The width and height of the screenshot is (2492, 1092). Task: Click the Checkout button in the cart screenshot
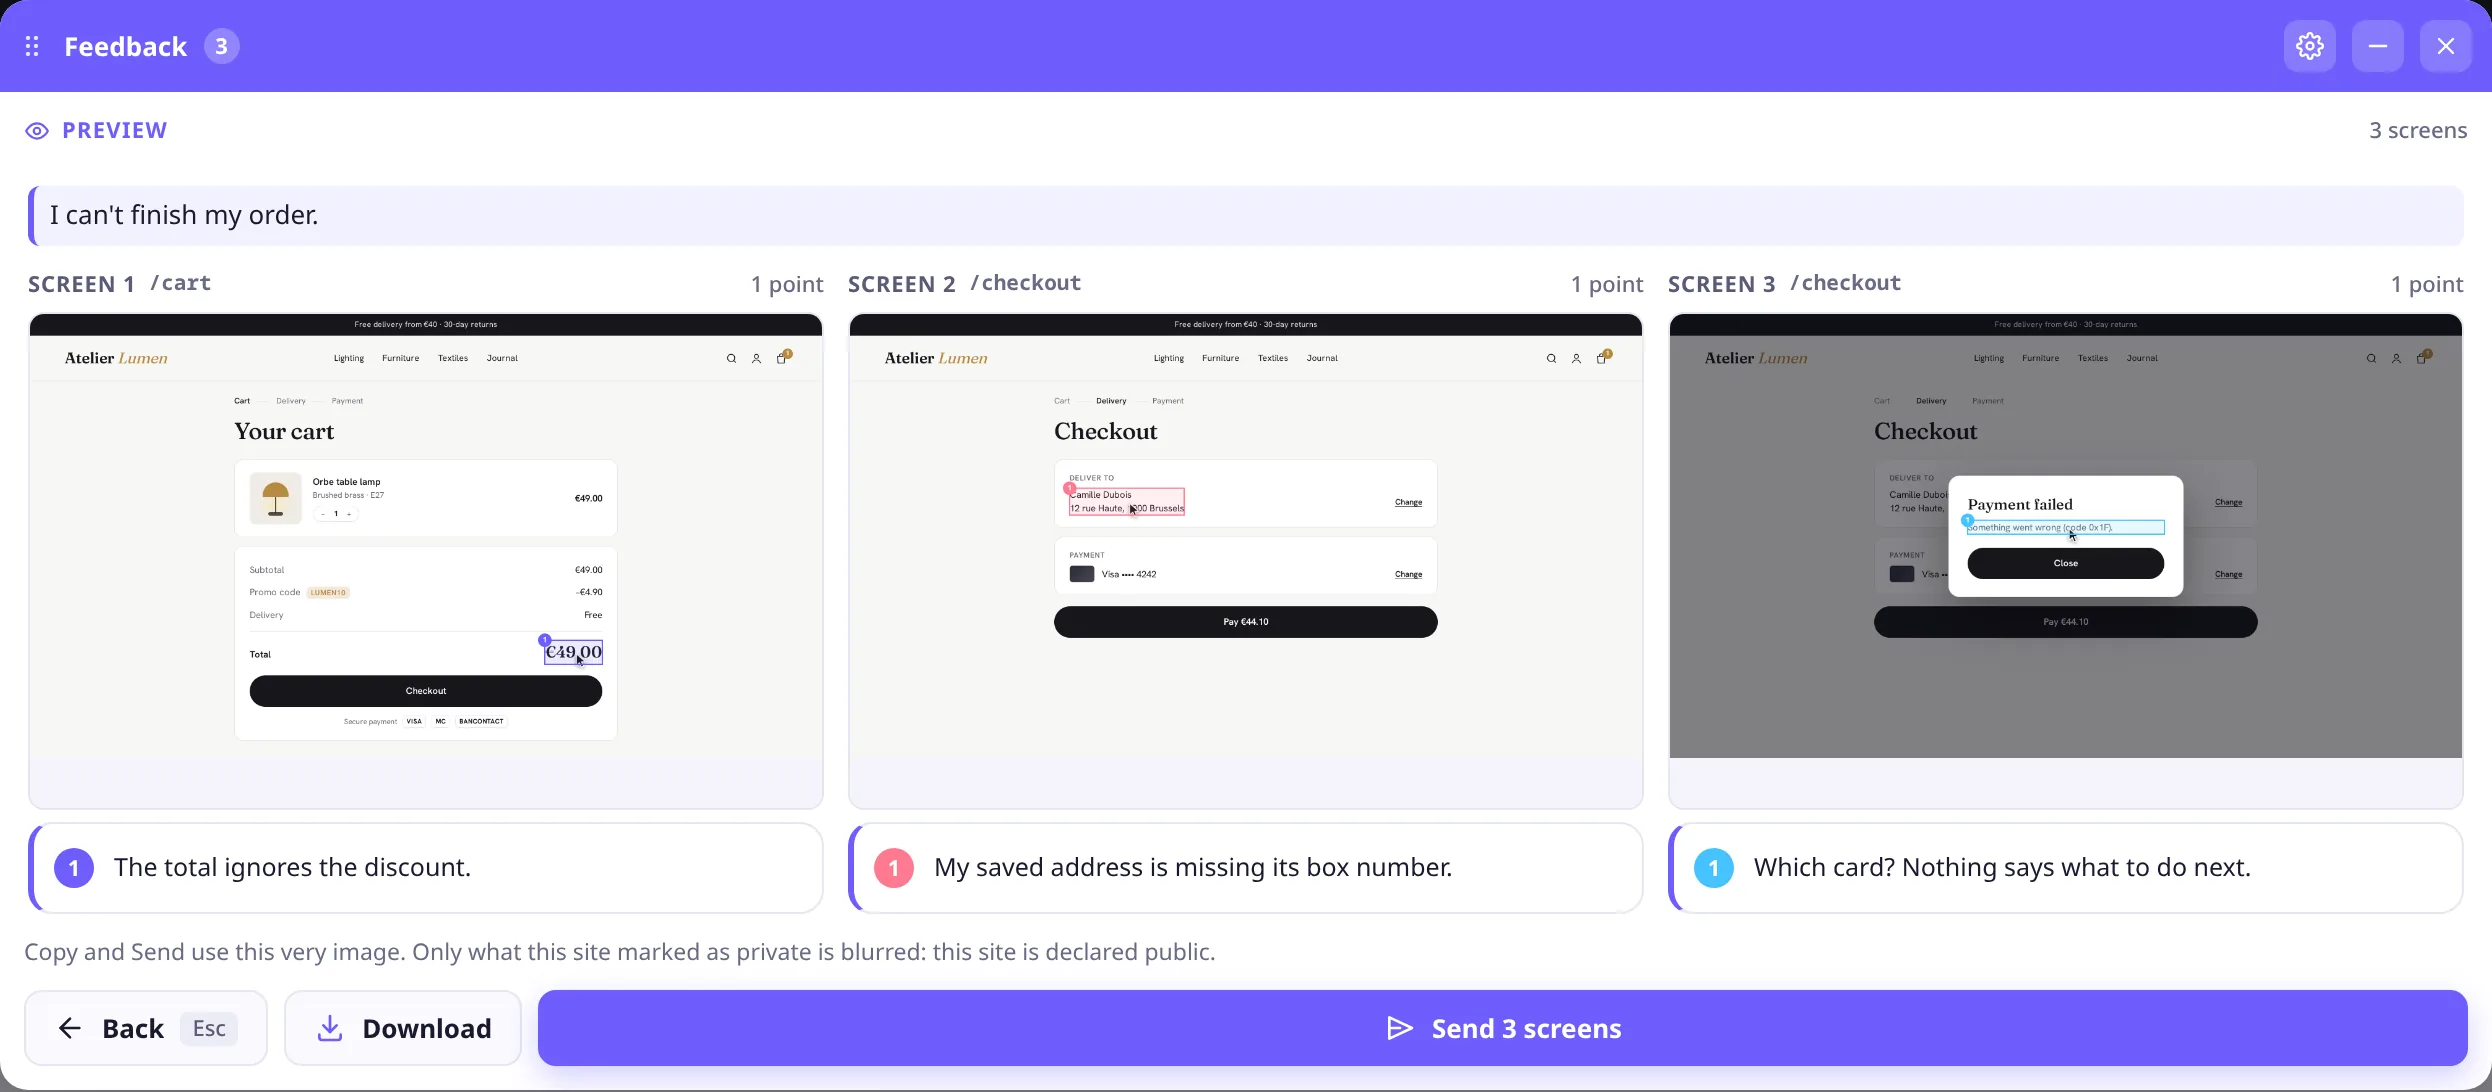click(426, 691)
